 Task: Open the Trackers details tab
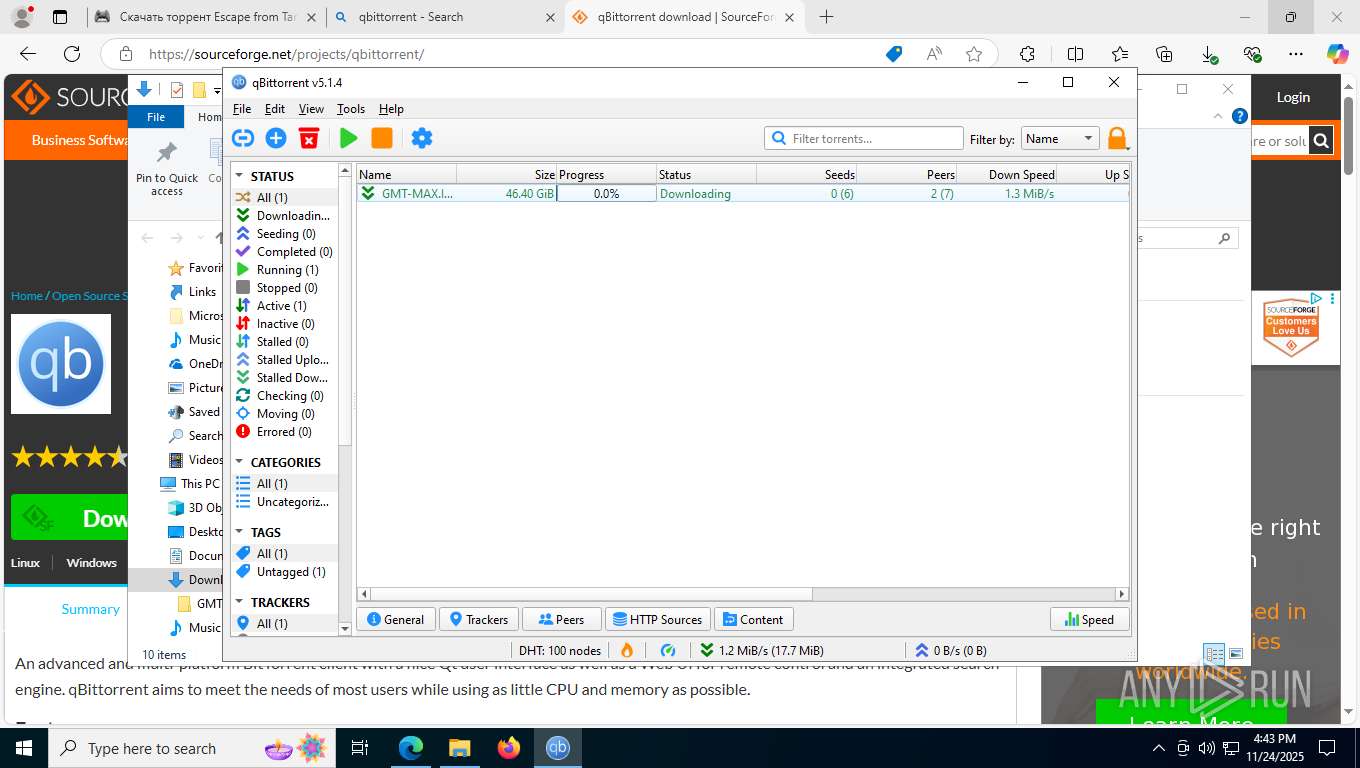click(x=480, y=620)
